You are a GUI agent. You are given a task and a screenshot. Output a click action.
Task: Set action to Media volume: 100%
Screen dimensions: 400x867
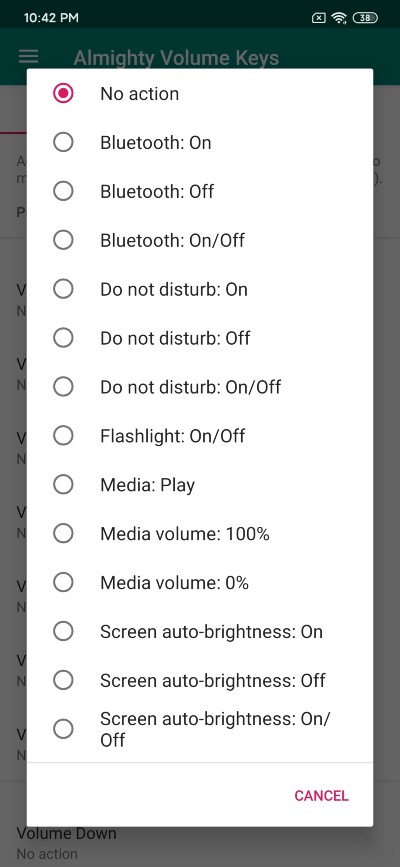[200, 534]
